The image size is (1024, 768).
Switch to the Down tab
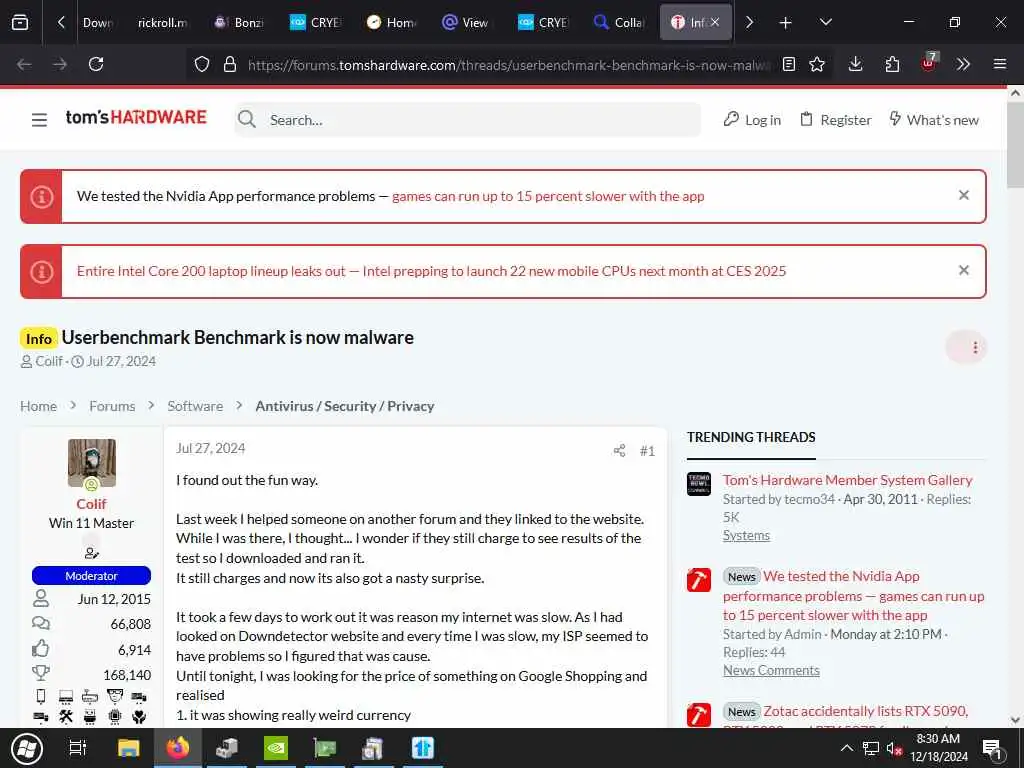[x=98, y=22]
